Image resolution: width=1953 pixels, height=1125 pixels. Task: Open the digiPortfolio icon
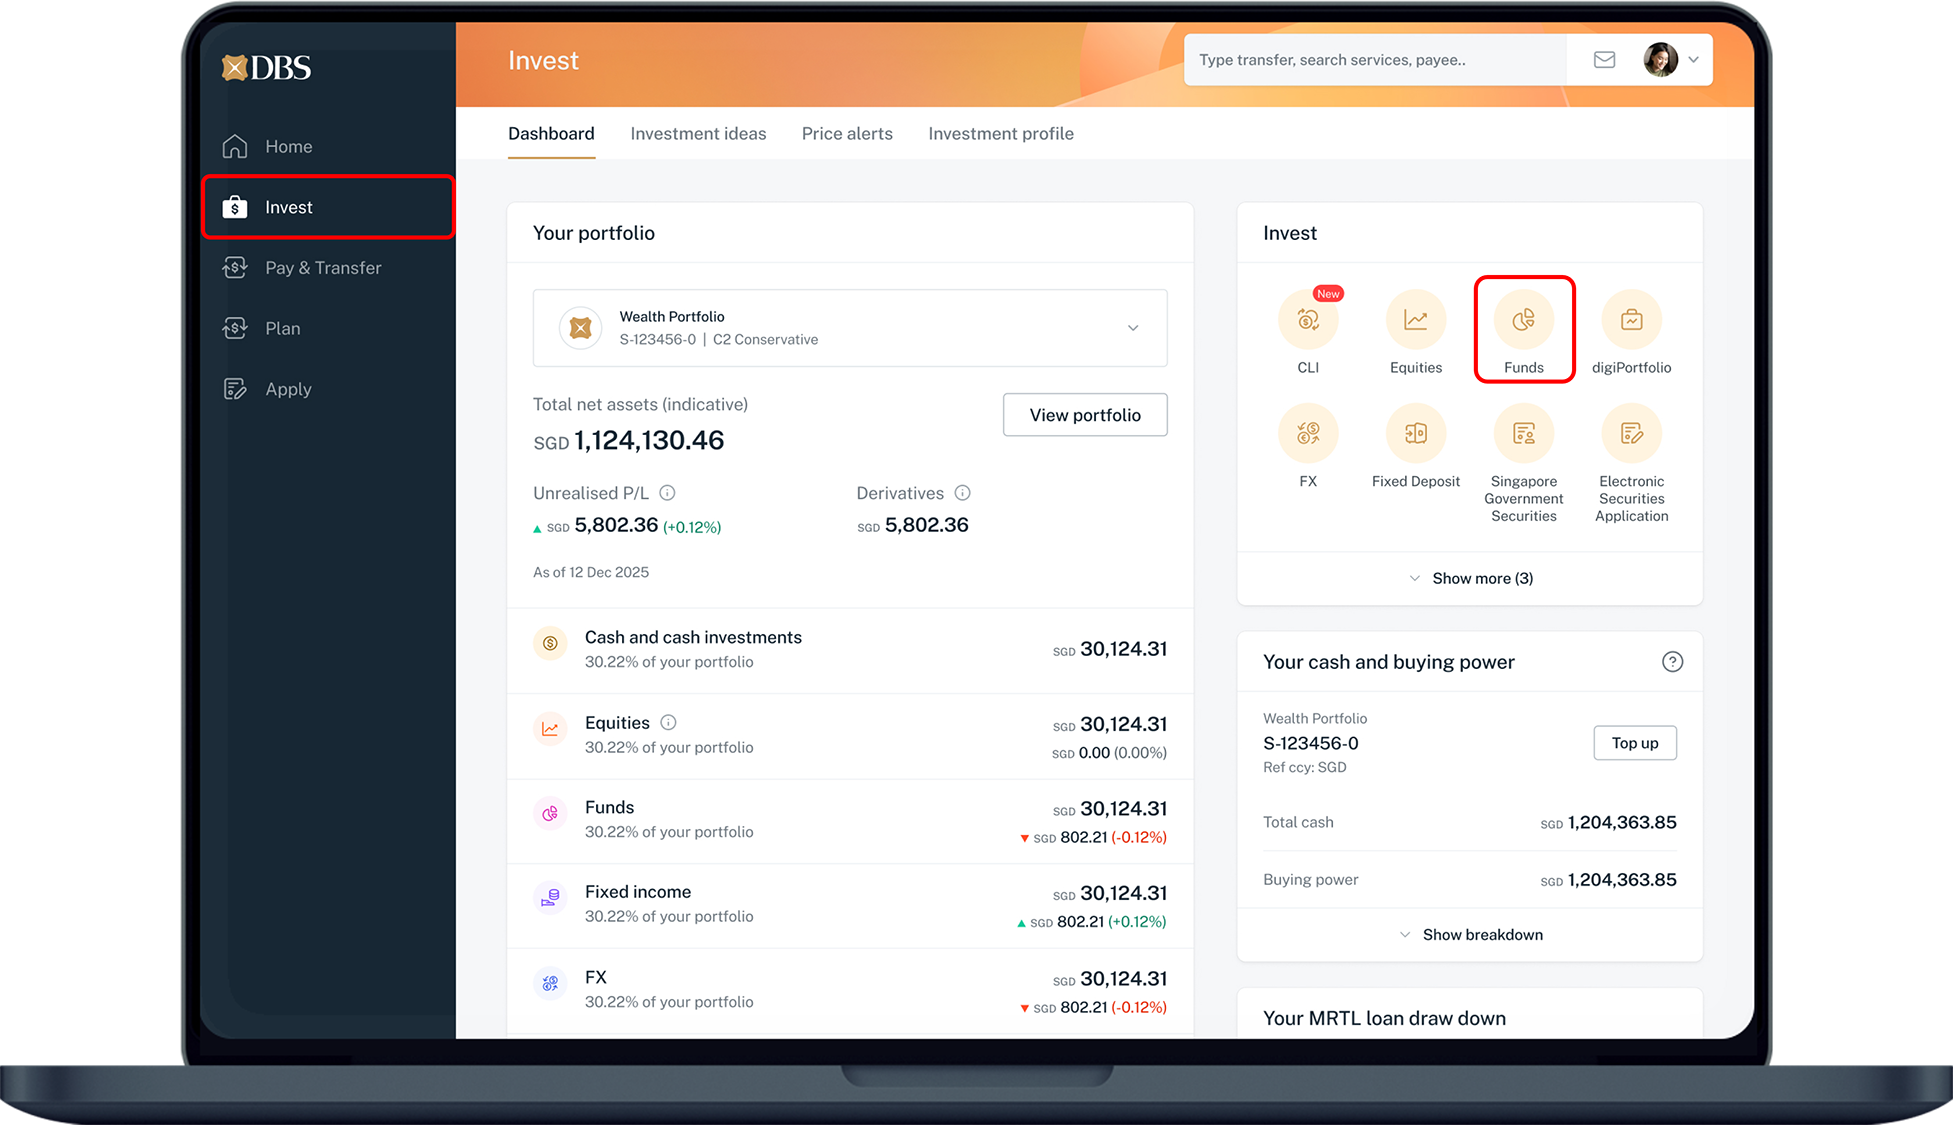[1631, 321]
